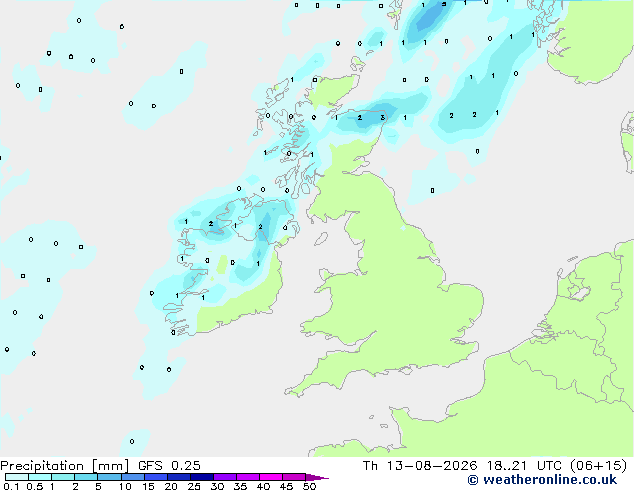Click the legend label '0.1'

(11, 486)
